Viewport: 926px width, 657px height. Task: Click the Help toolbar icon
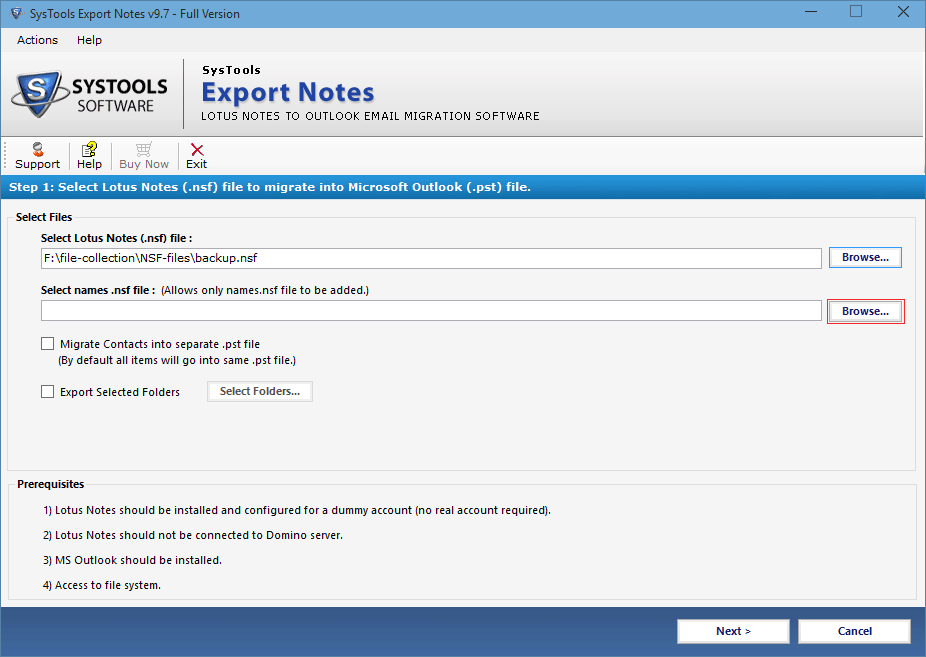(89, 149)
